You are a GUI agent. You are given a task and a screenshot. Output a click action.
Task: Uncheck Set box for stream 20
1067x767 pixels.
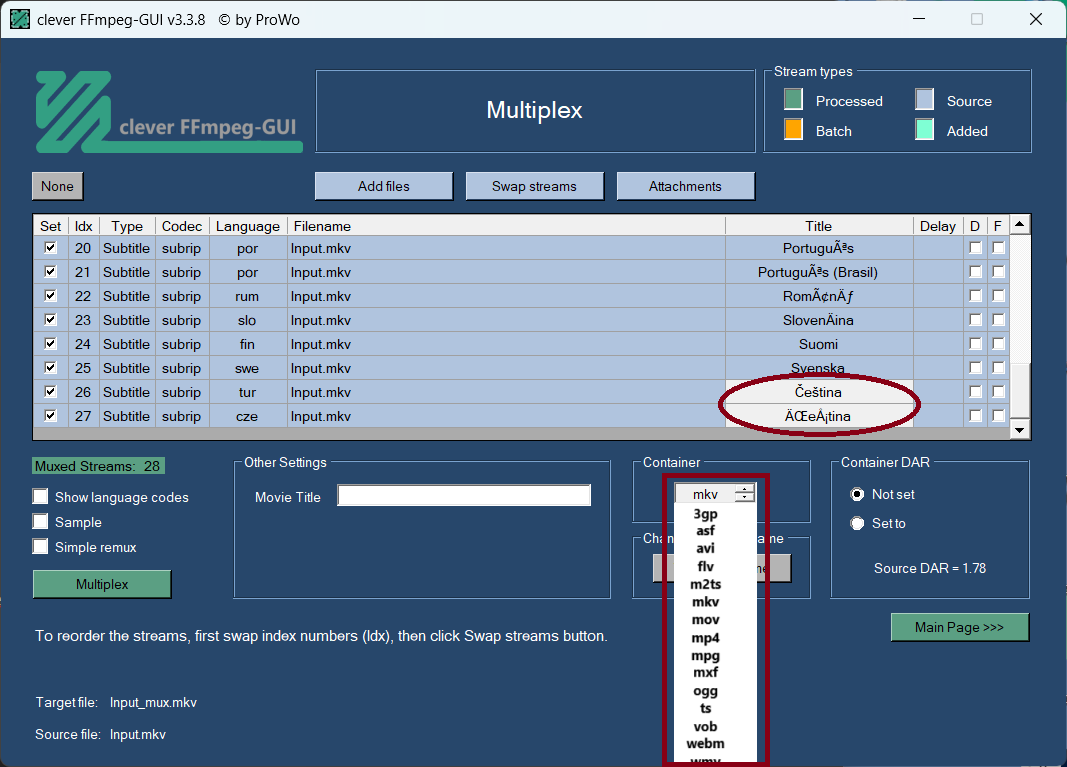click(x=50, y=248)
